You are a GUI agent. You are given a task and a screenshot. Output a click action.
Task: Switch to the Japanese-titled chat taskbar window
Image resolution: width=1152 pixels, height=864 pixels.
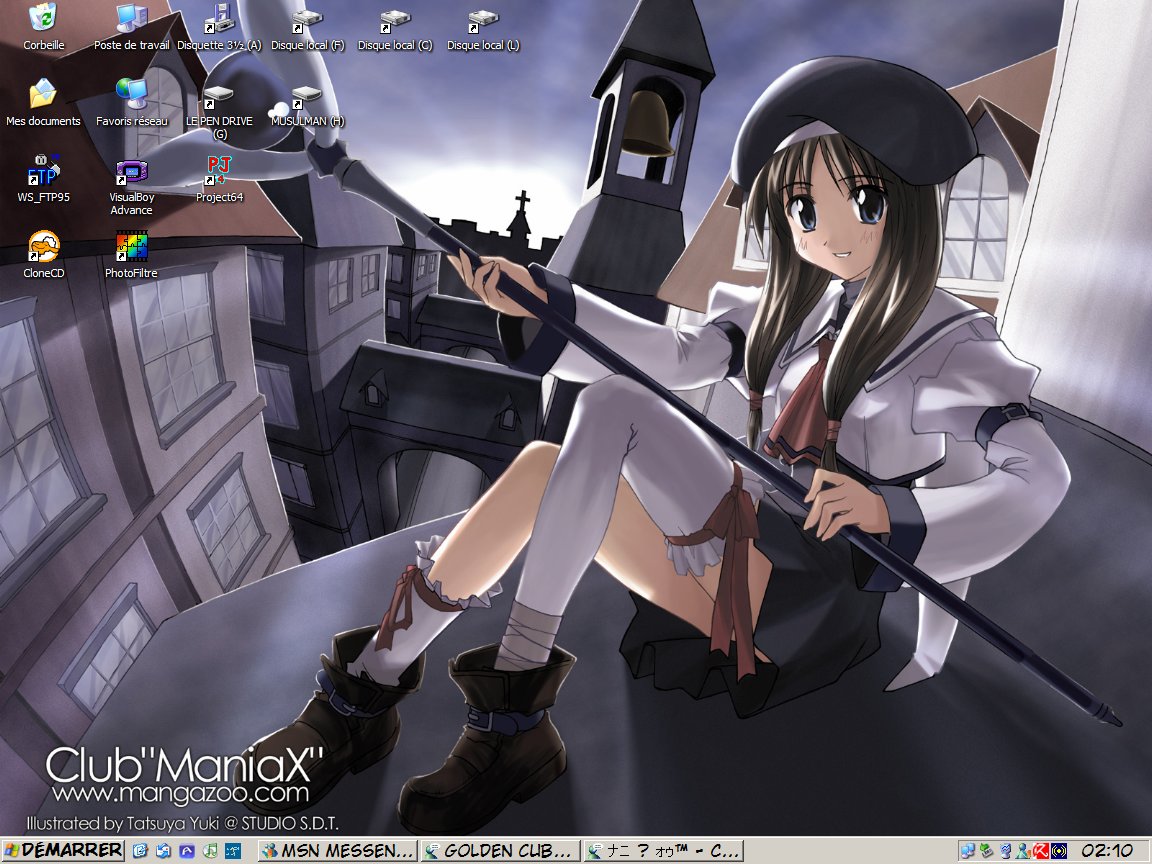click(663, 851)
